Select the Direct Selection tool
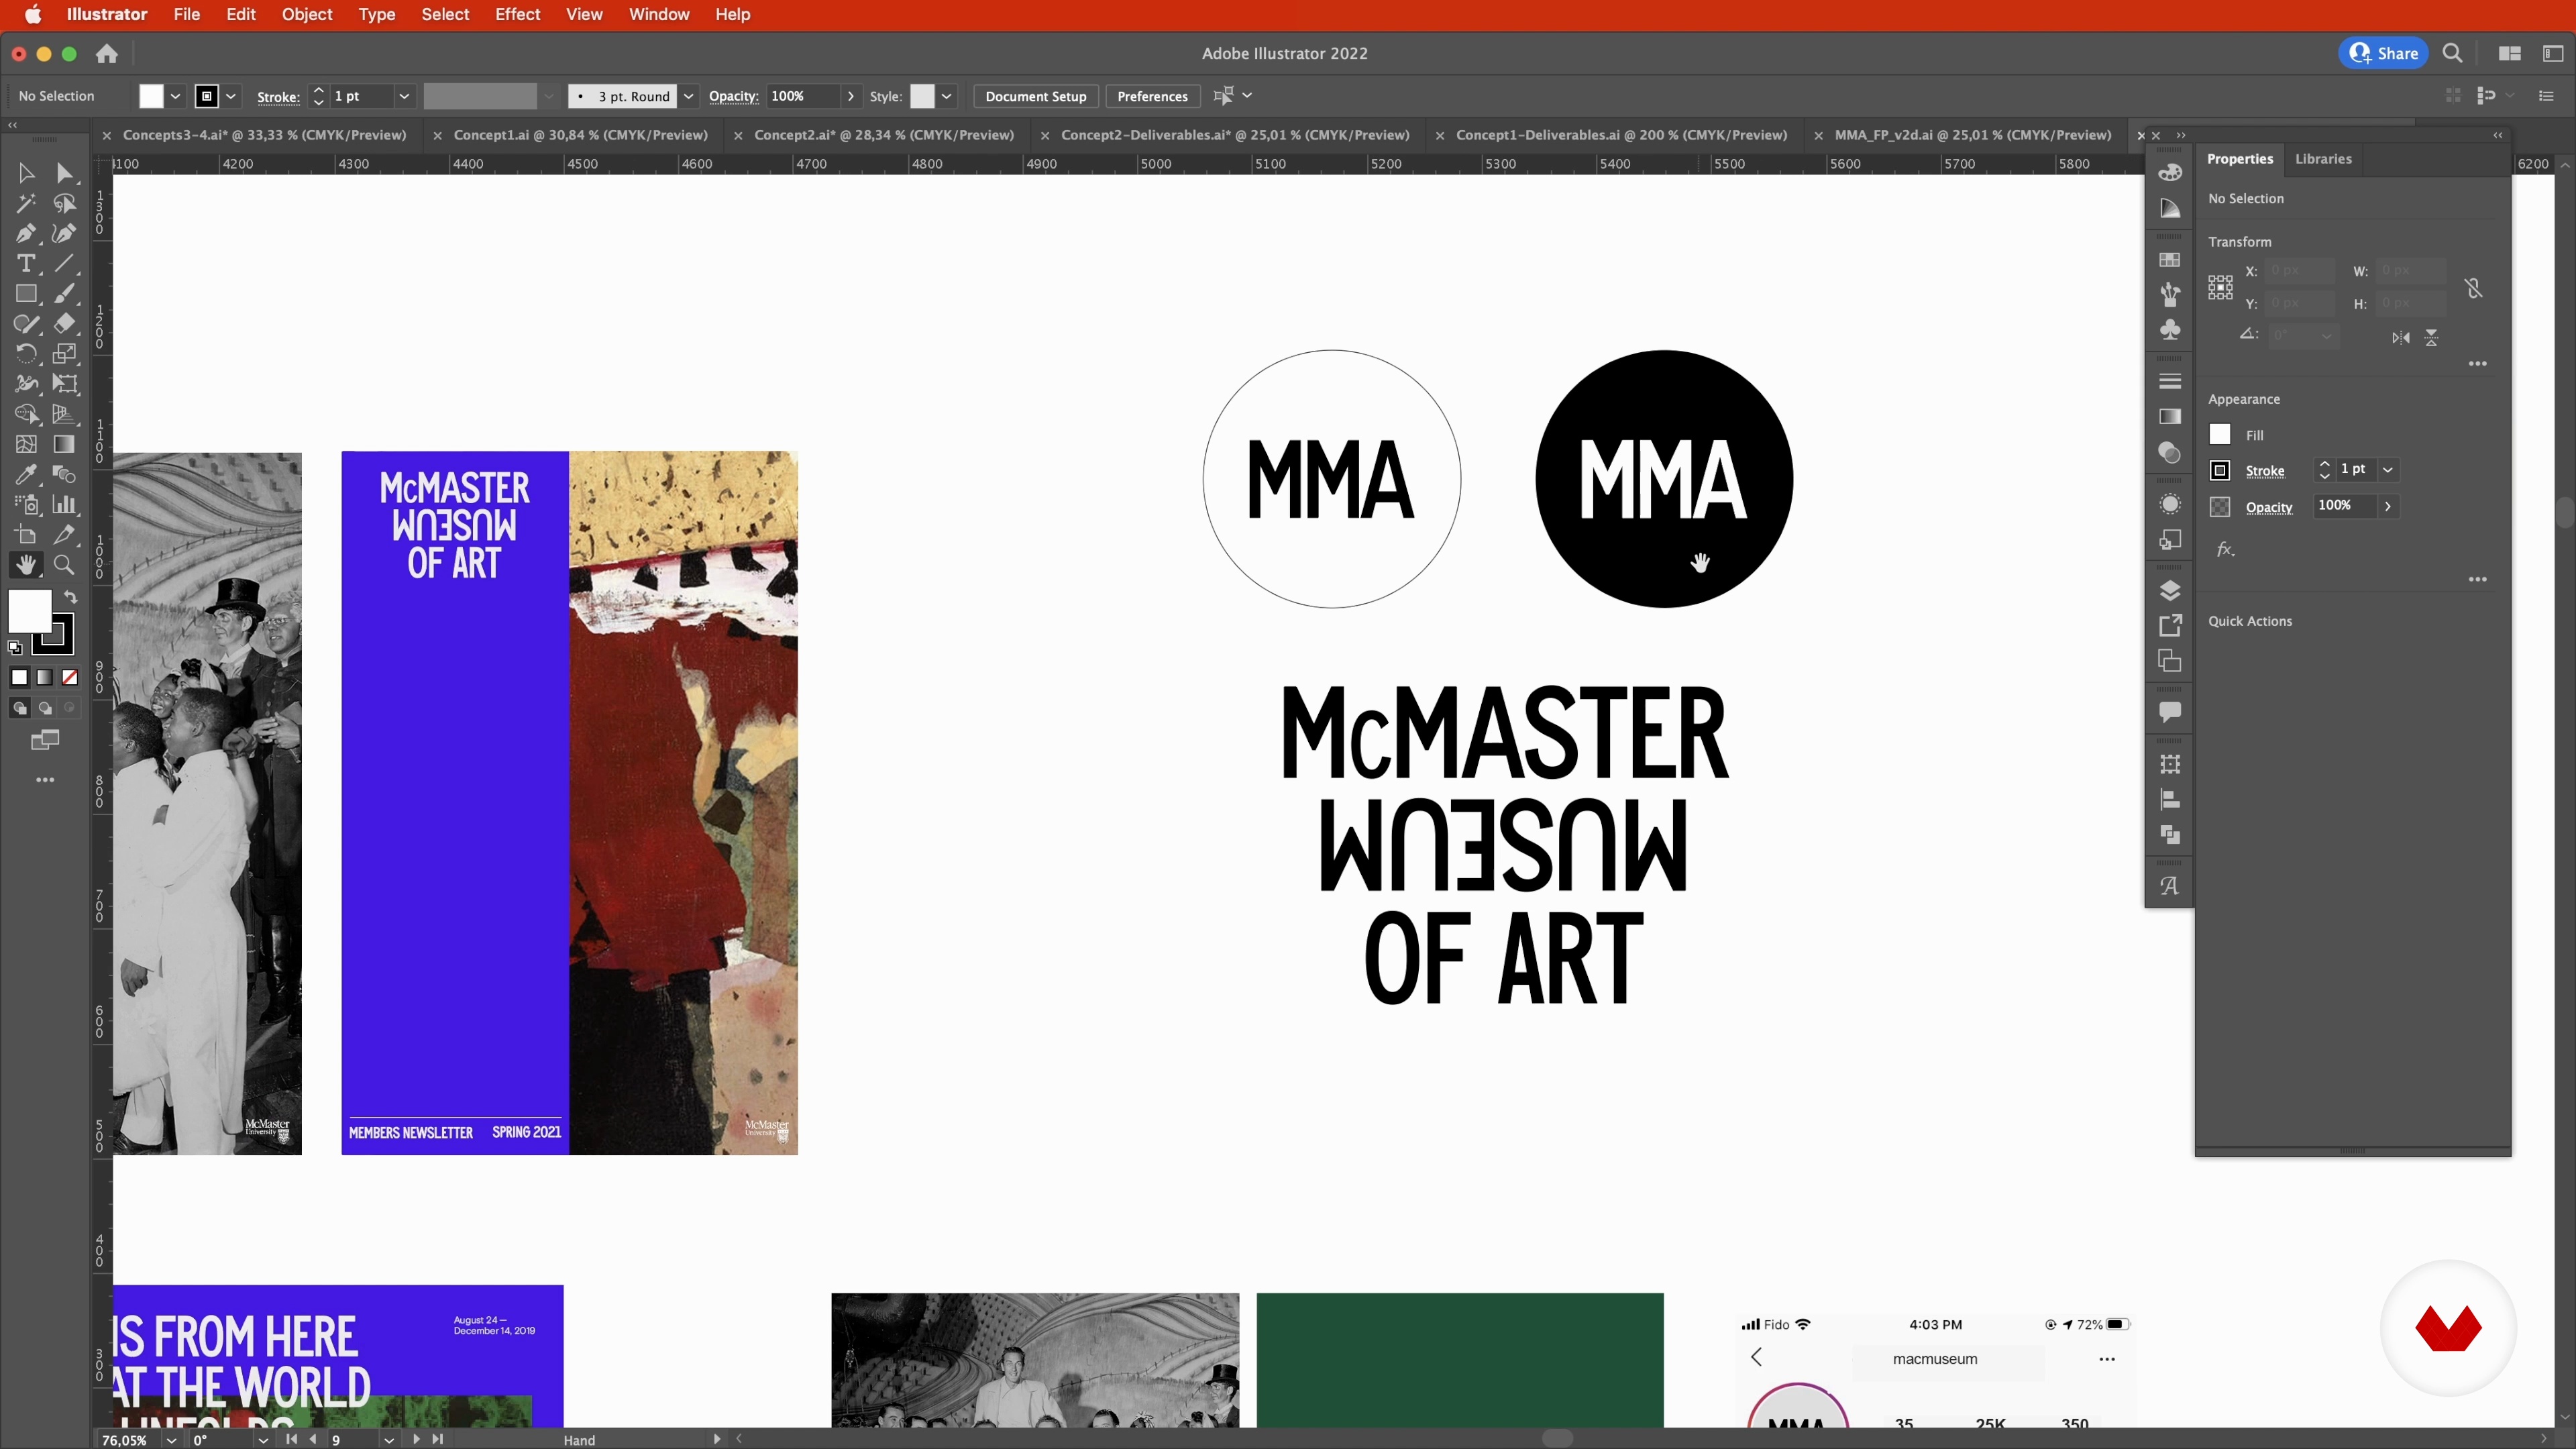2576x1449 pixels. click(x=65, y=173)
